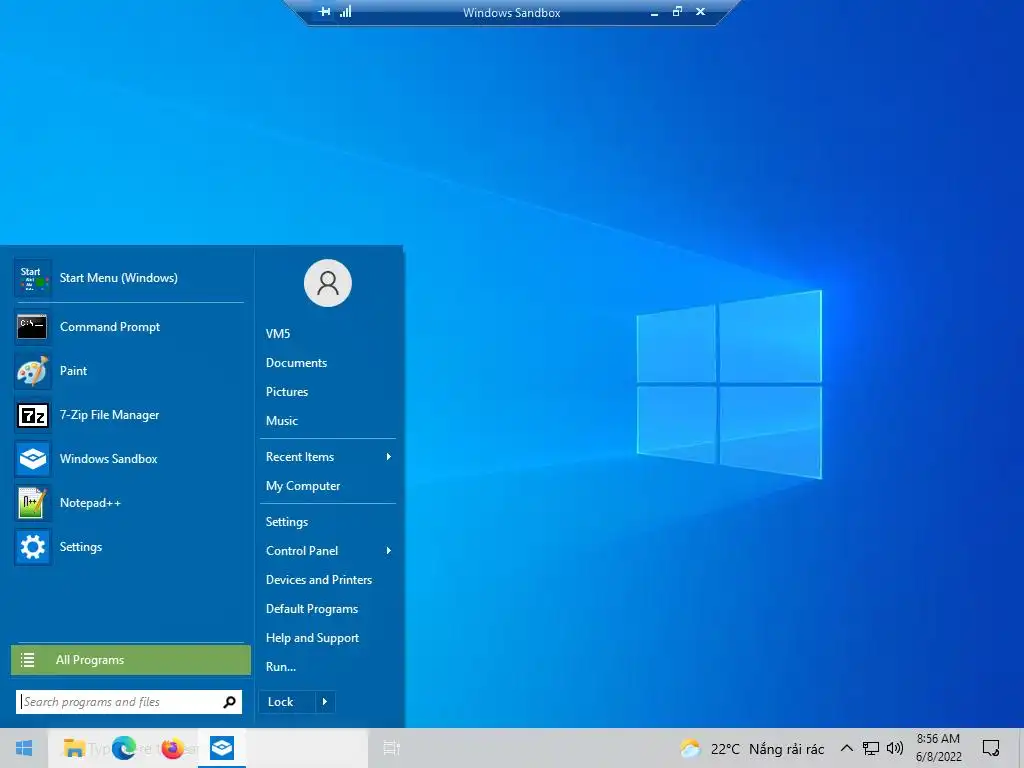Click the Windows Start button on taskbar
Screen dimensions: 1024x768
point(24,748)
